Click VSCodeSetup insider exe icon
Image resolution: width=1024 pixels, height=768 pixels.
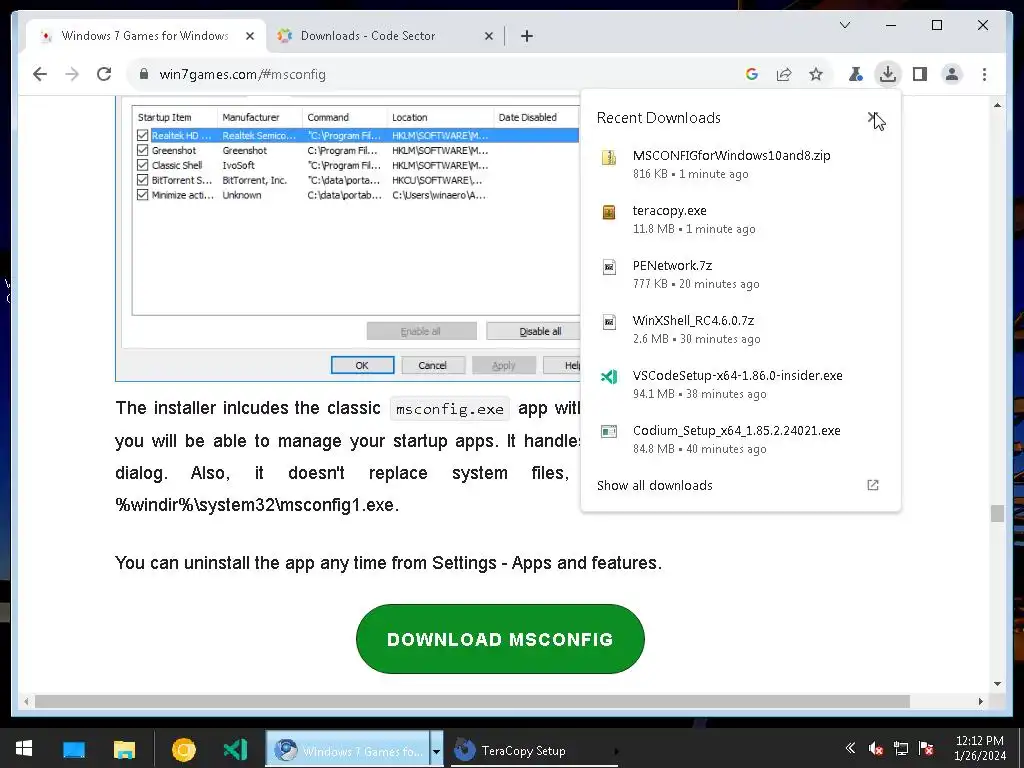pyautogui.click(x=609, y=377)
